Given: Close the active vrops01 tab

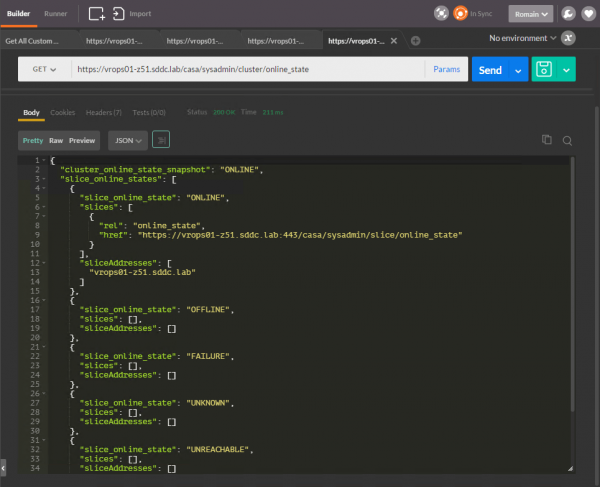Looking at the screenshot, I should coord(394,41).
